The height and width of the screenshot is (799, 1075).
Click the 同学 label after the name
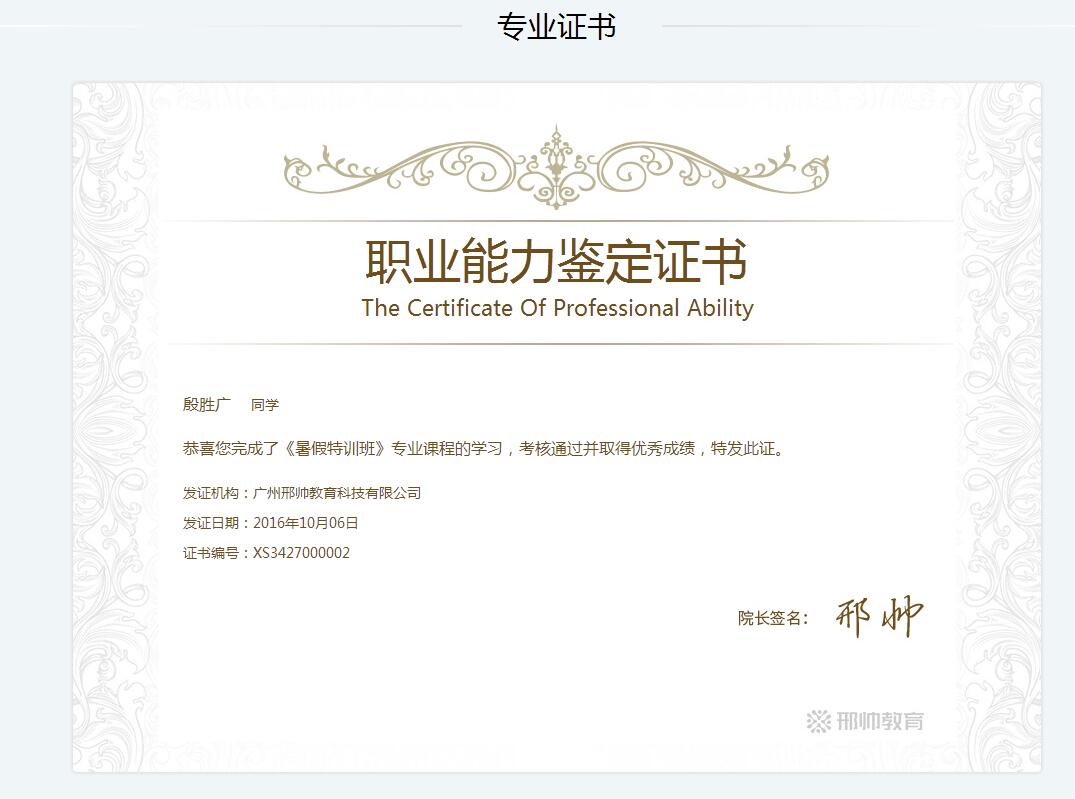pyautogui.click(x=265, y=405)
